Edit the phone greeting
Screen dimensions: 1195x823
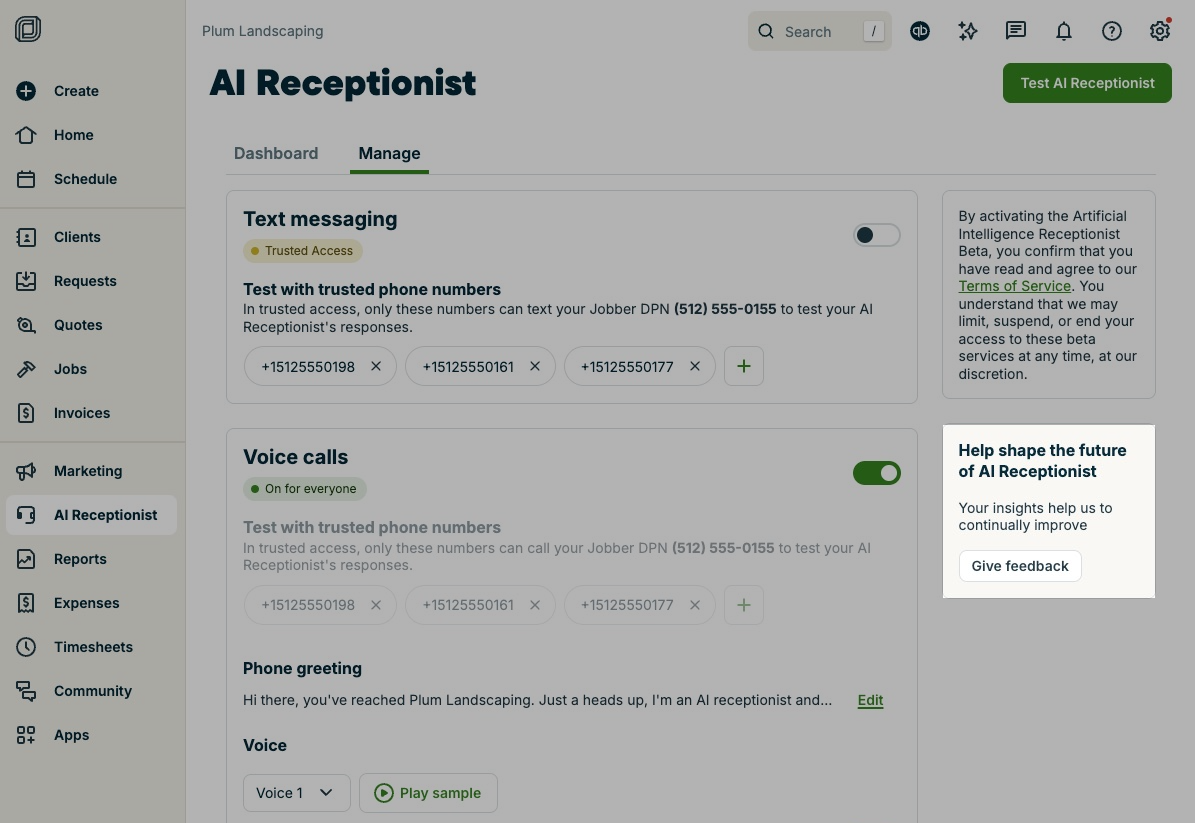click(870, 700)
